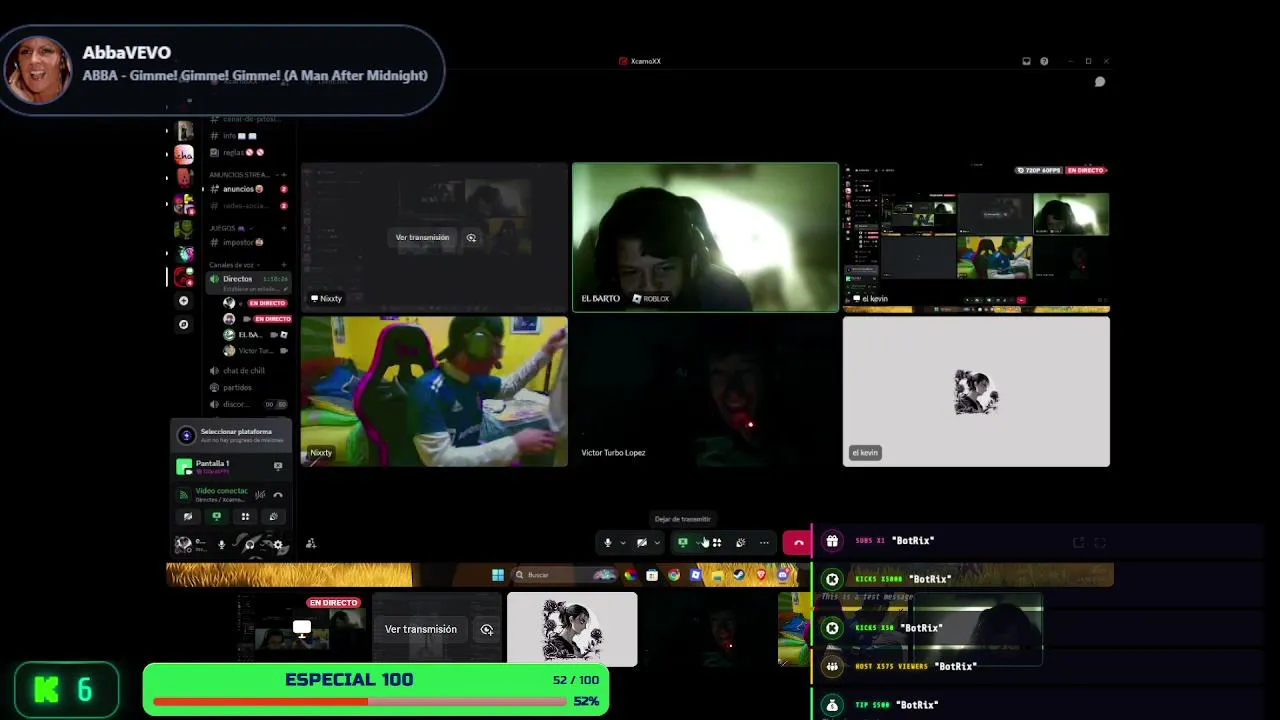The height and width of the screenshot is (720, 1280).
Task: Turn on the camera in the call bar
Action: pyautogui.click(x=641, y=543)
